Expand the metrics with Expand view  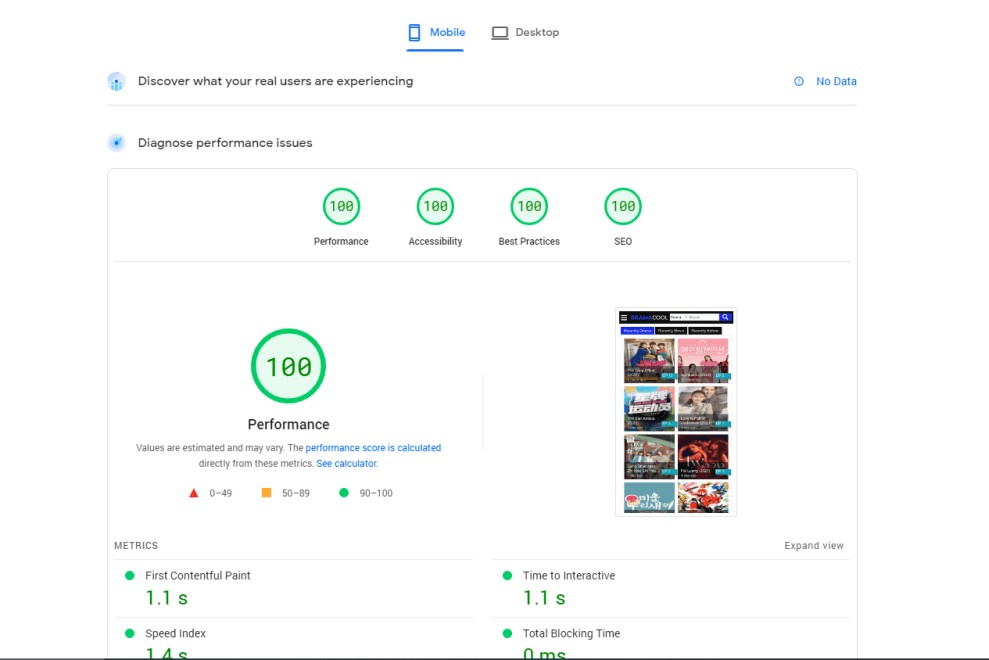point(813,546)
